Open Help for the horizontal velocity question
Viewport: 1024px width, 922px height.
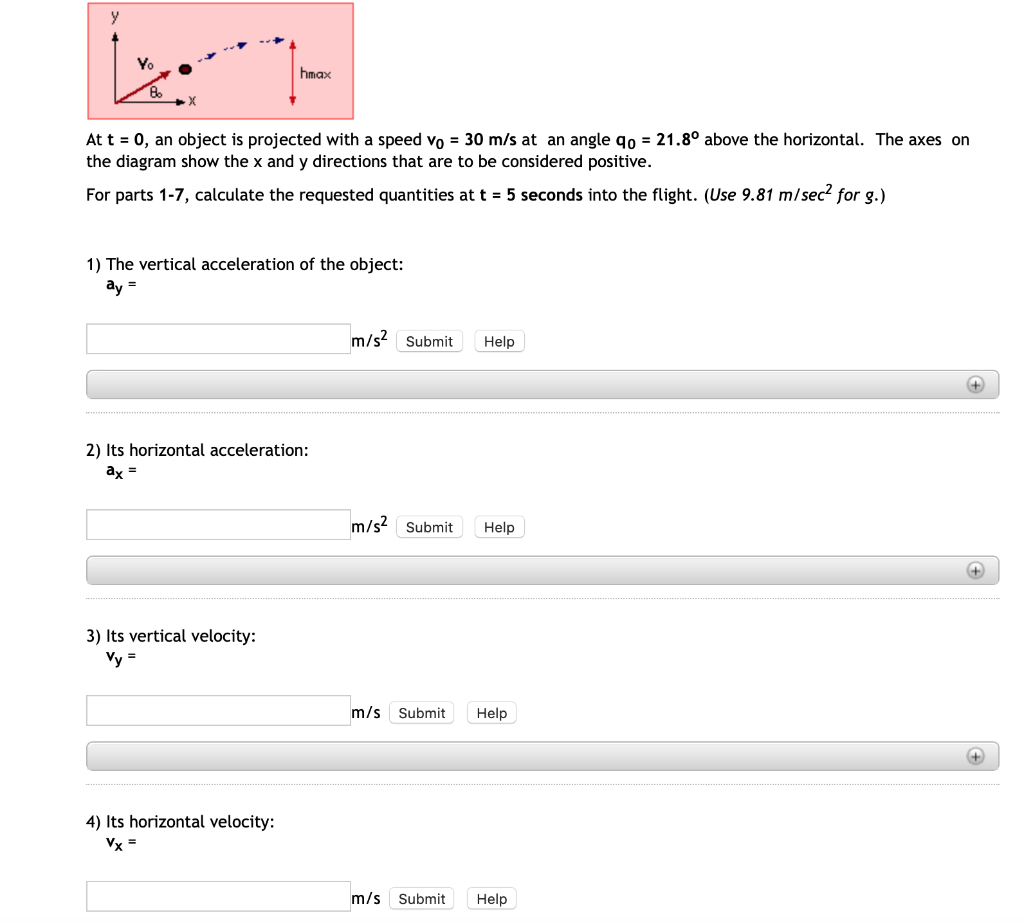click(491, 898)
